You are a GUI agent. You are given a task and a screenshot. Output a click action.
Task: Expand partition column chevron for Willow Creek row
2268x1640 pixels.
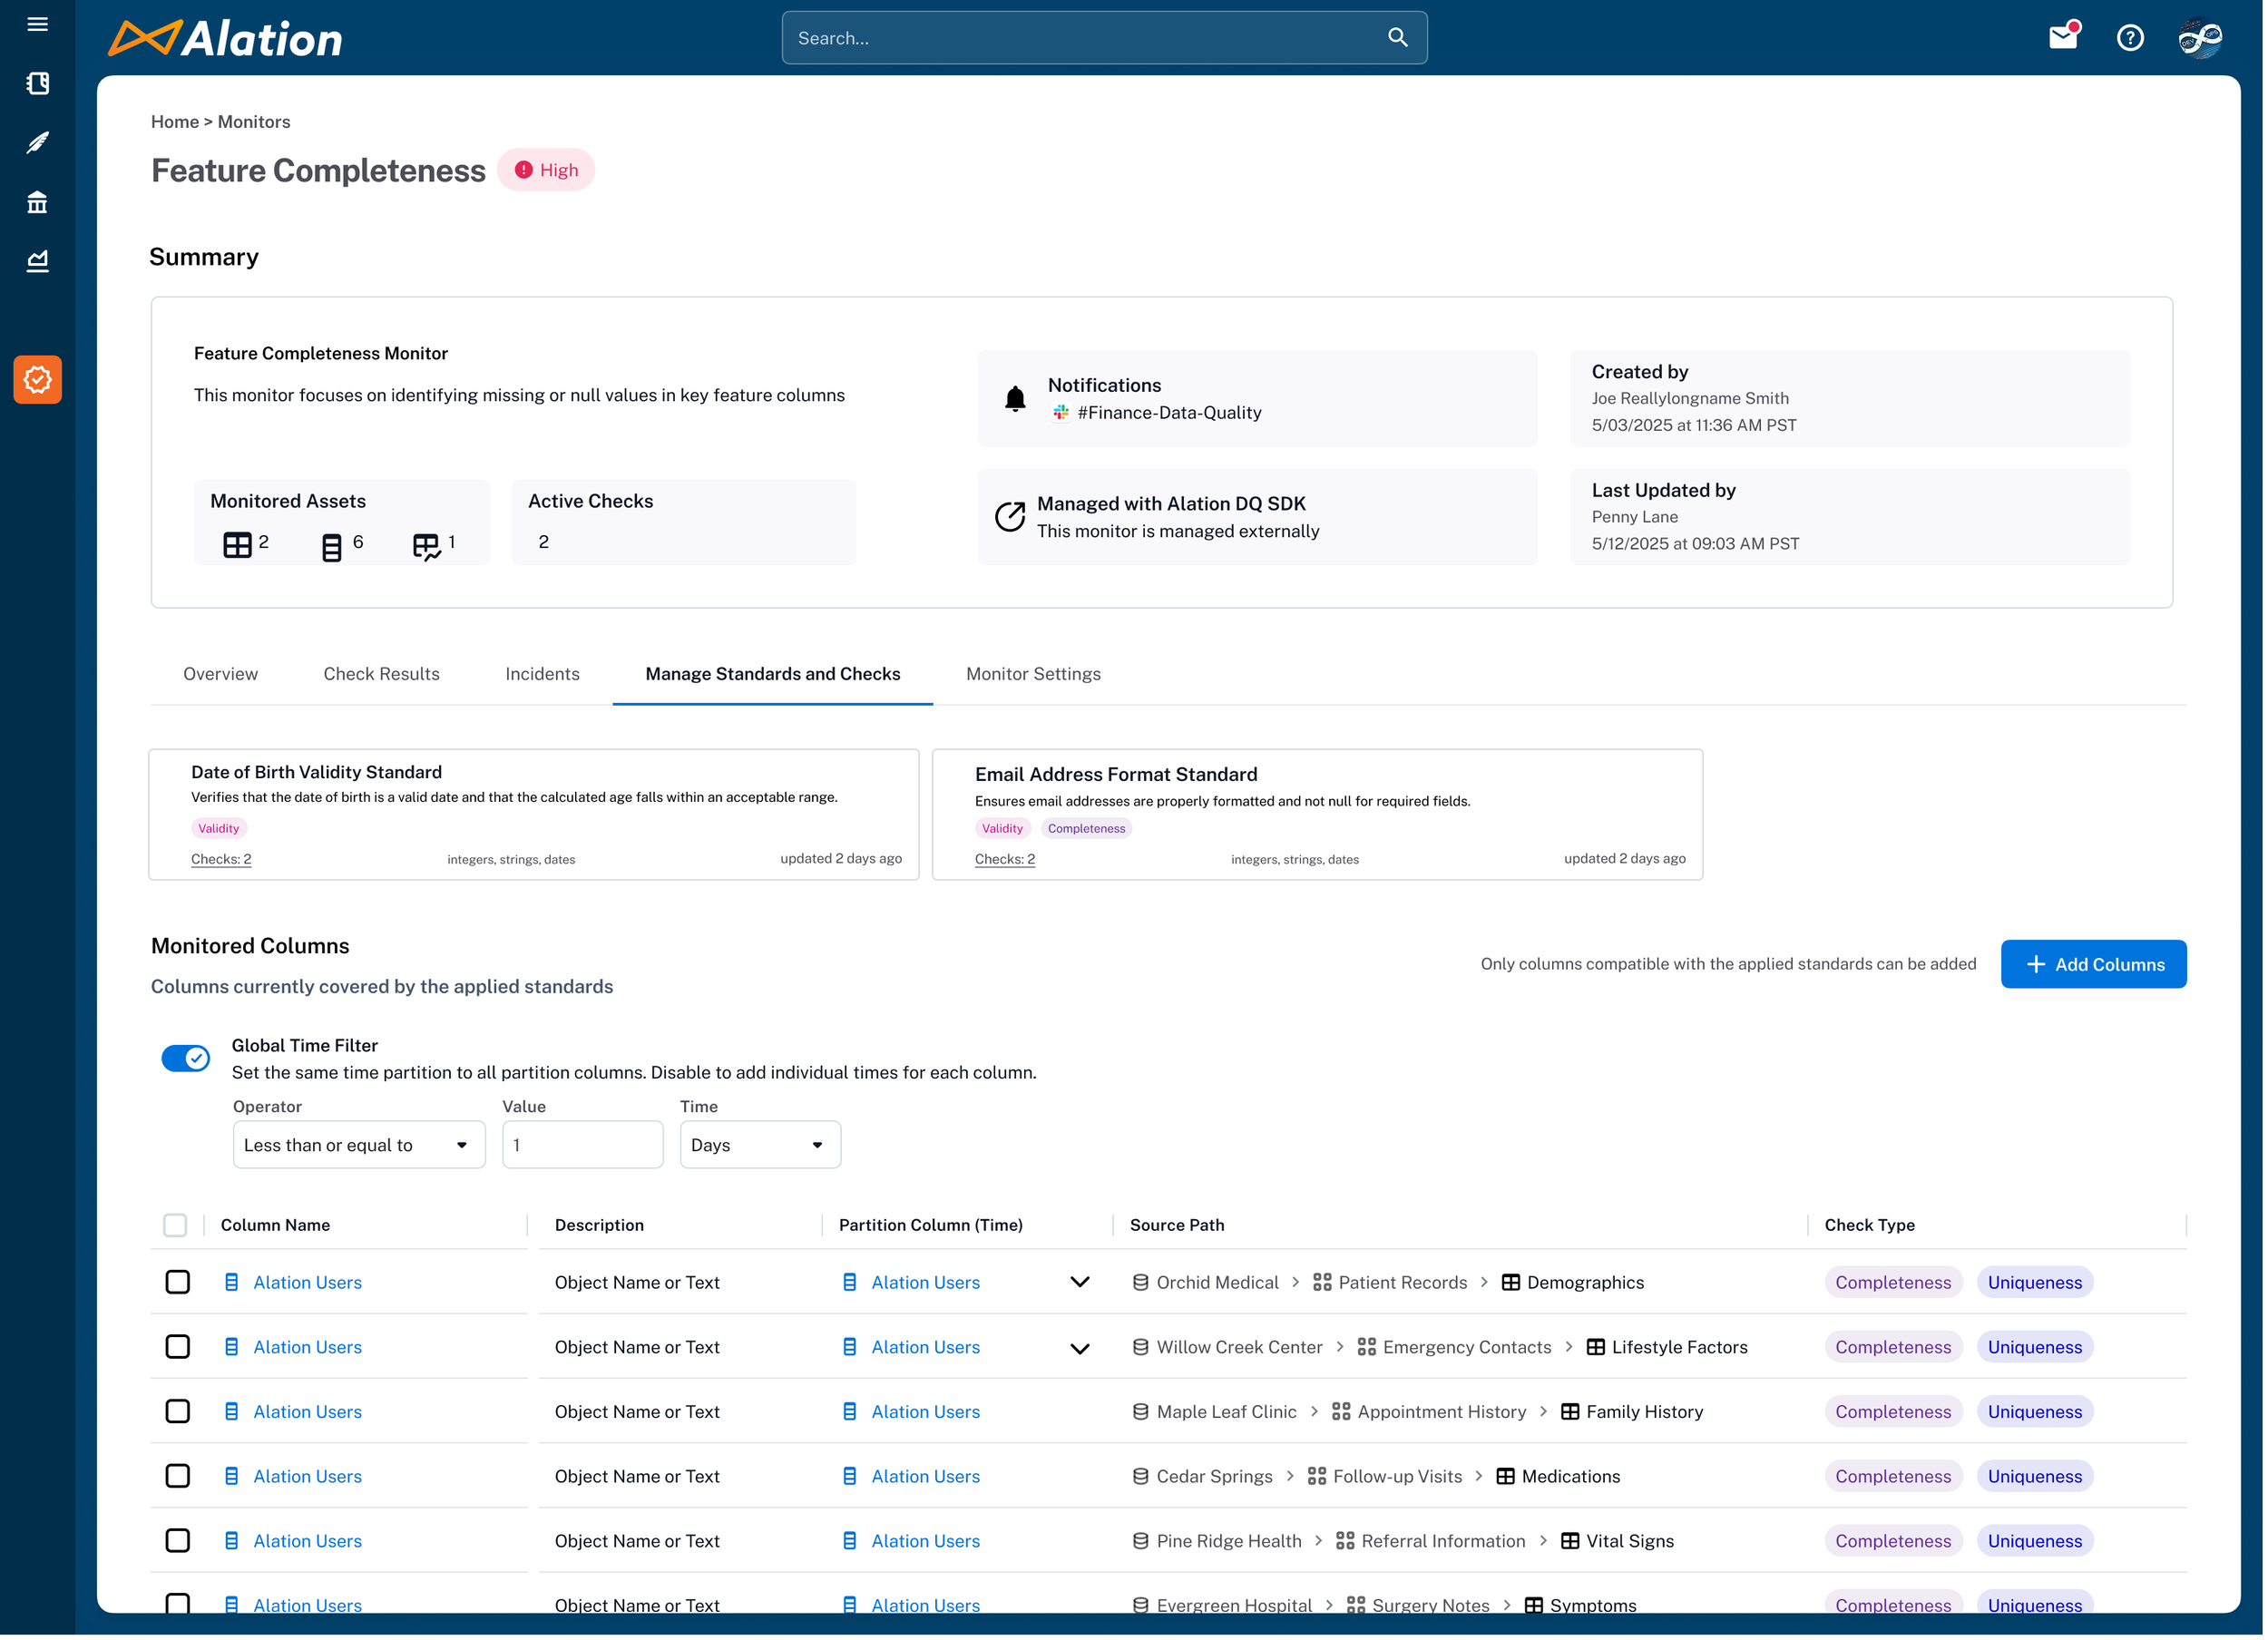coord(1079,1348)
